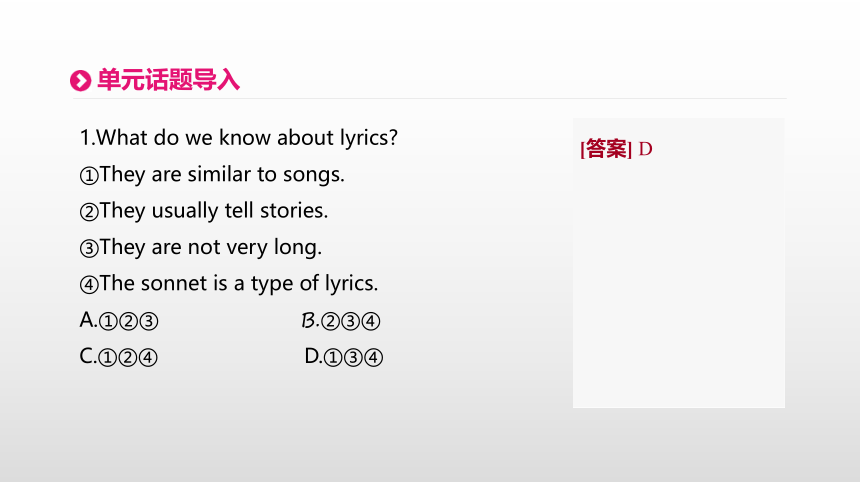Click the [答案] label

(x=606, y=149)
